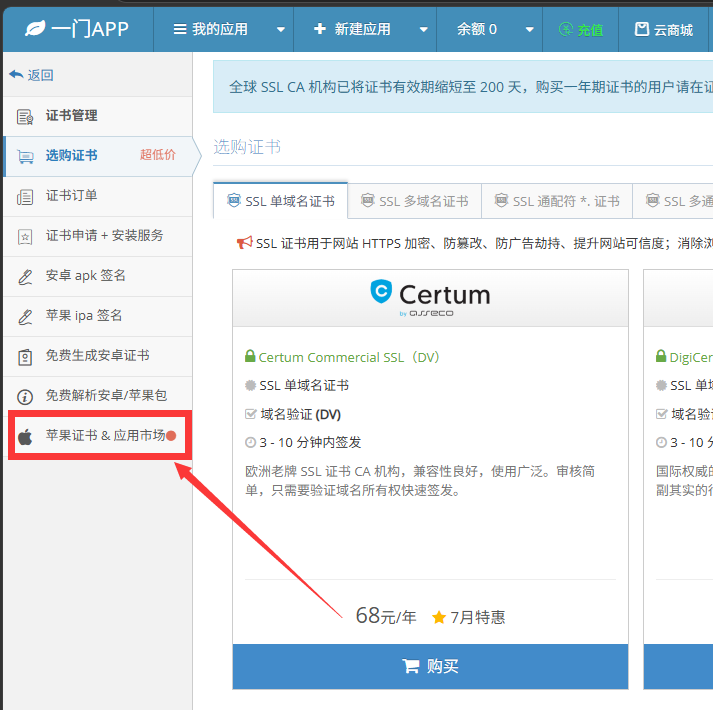
Task: Click the 充值 recharge link
Action: [581, 30]
